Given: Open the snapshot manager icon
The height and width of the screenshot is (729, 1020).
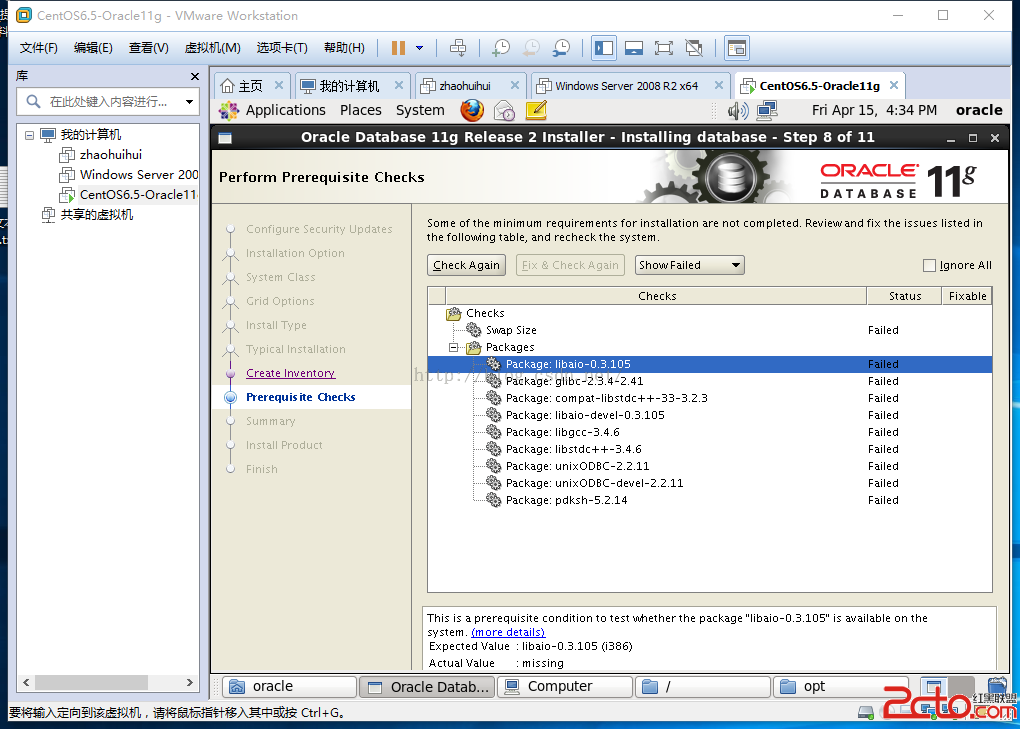Looking at the screenshot, I should point(561,47).
